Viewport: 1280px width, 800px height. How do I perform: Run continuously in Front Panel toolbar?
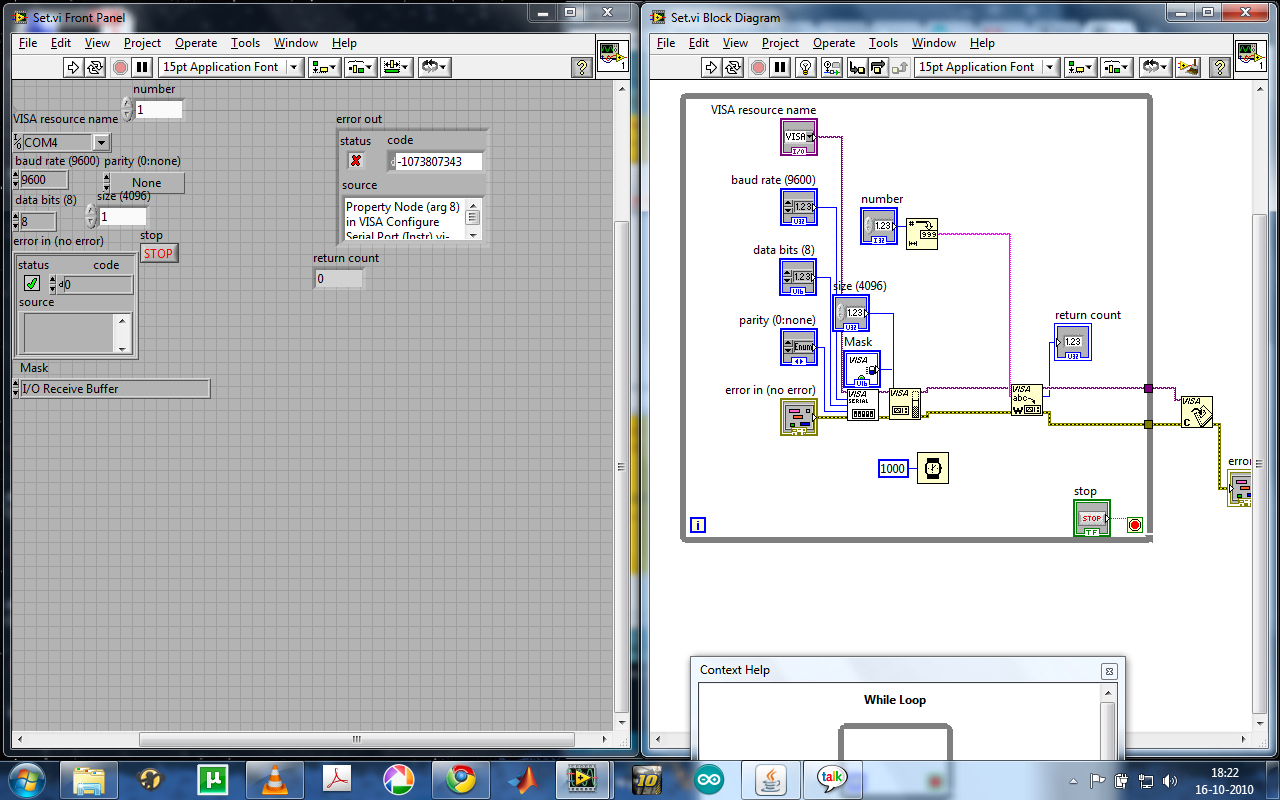point(95,67)
